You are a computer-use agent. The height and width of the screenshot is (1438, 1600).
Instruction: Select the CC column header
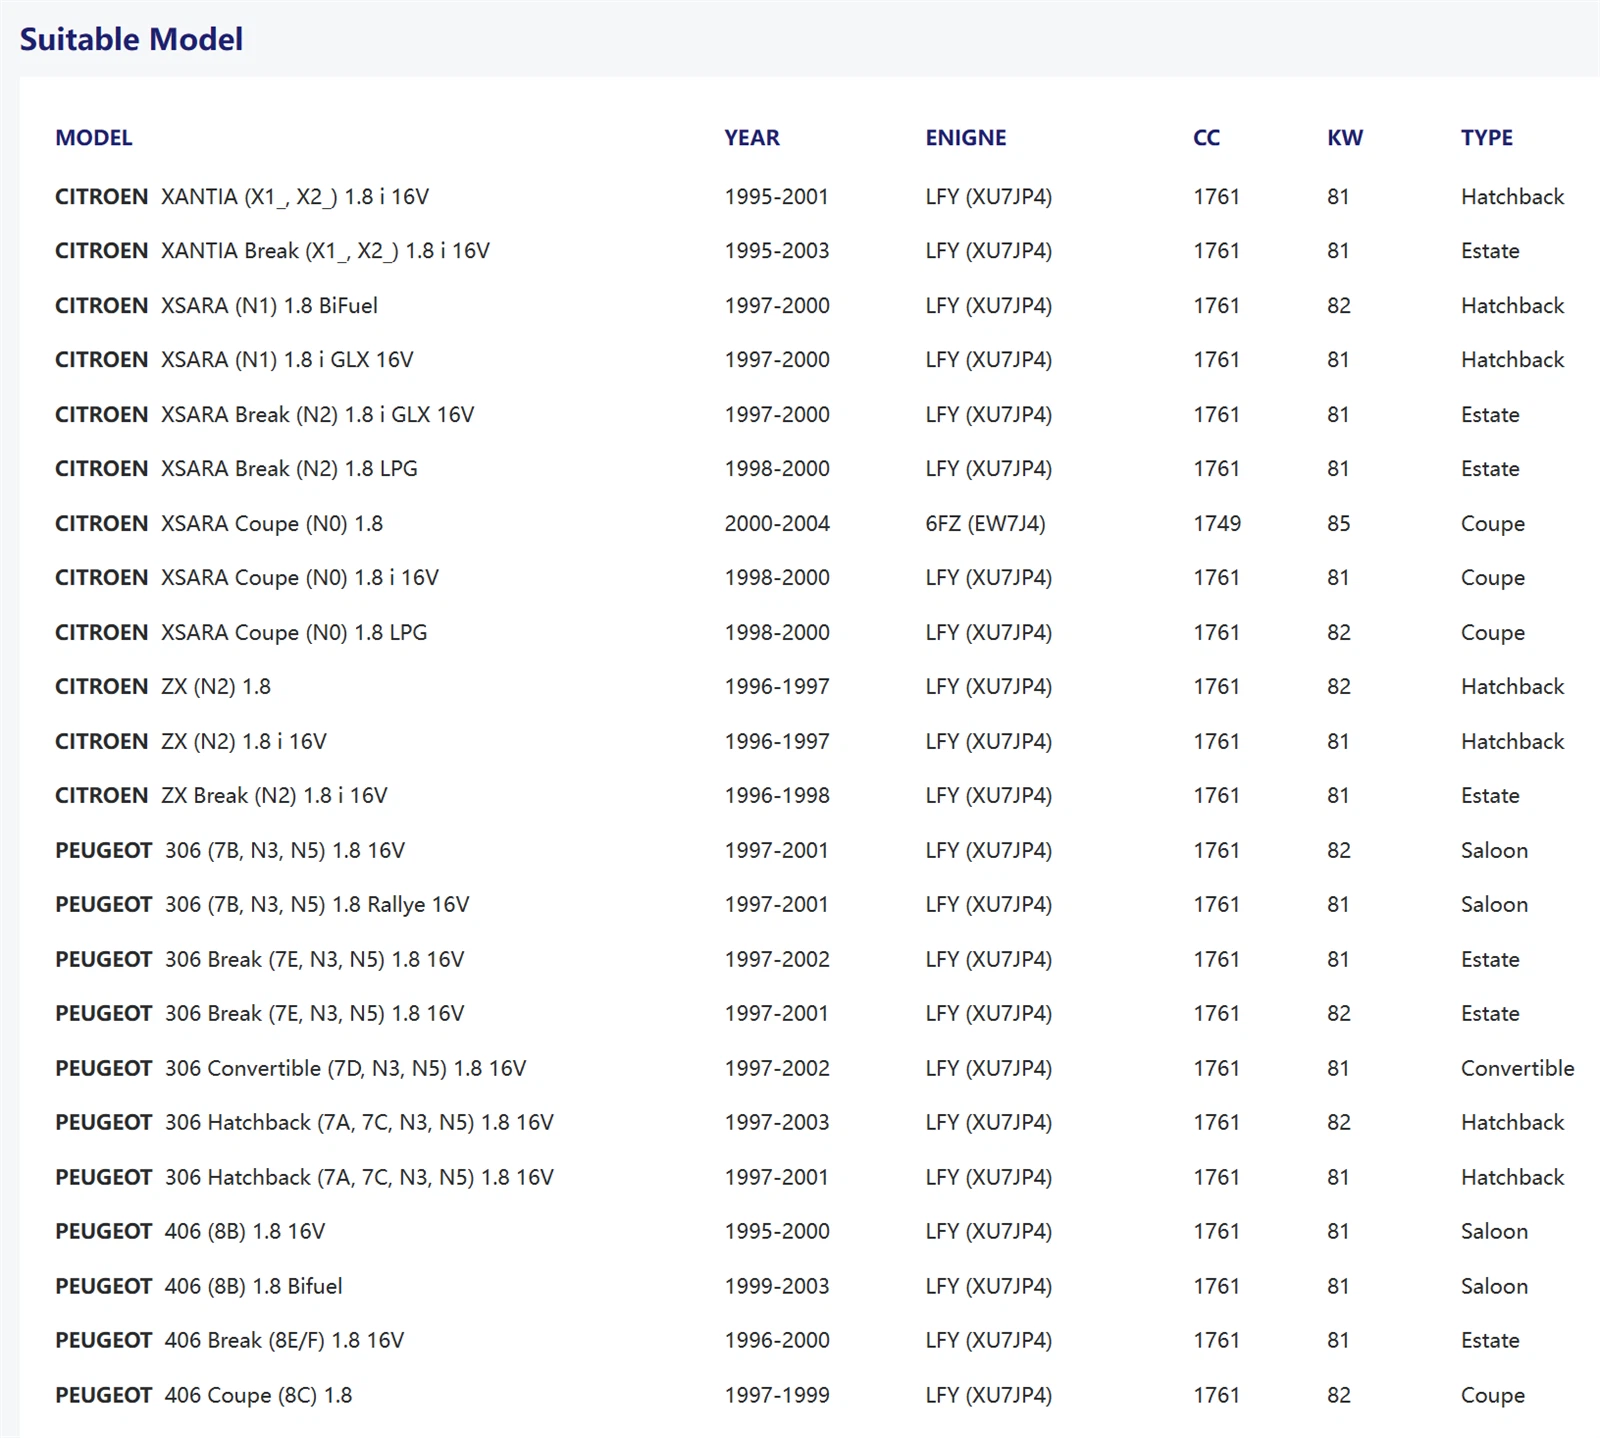[x=1206, y=138]
